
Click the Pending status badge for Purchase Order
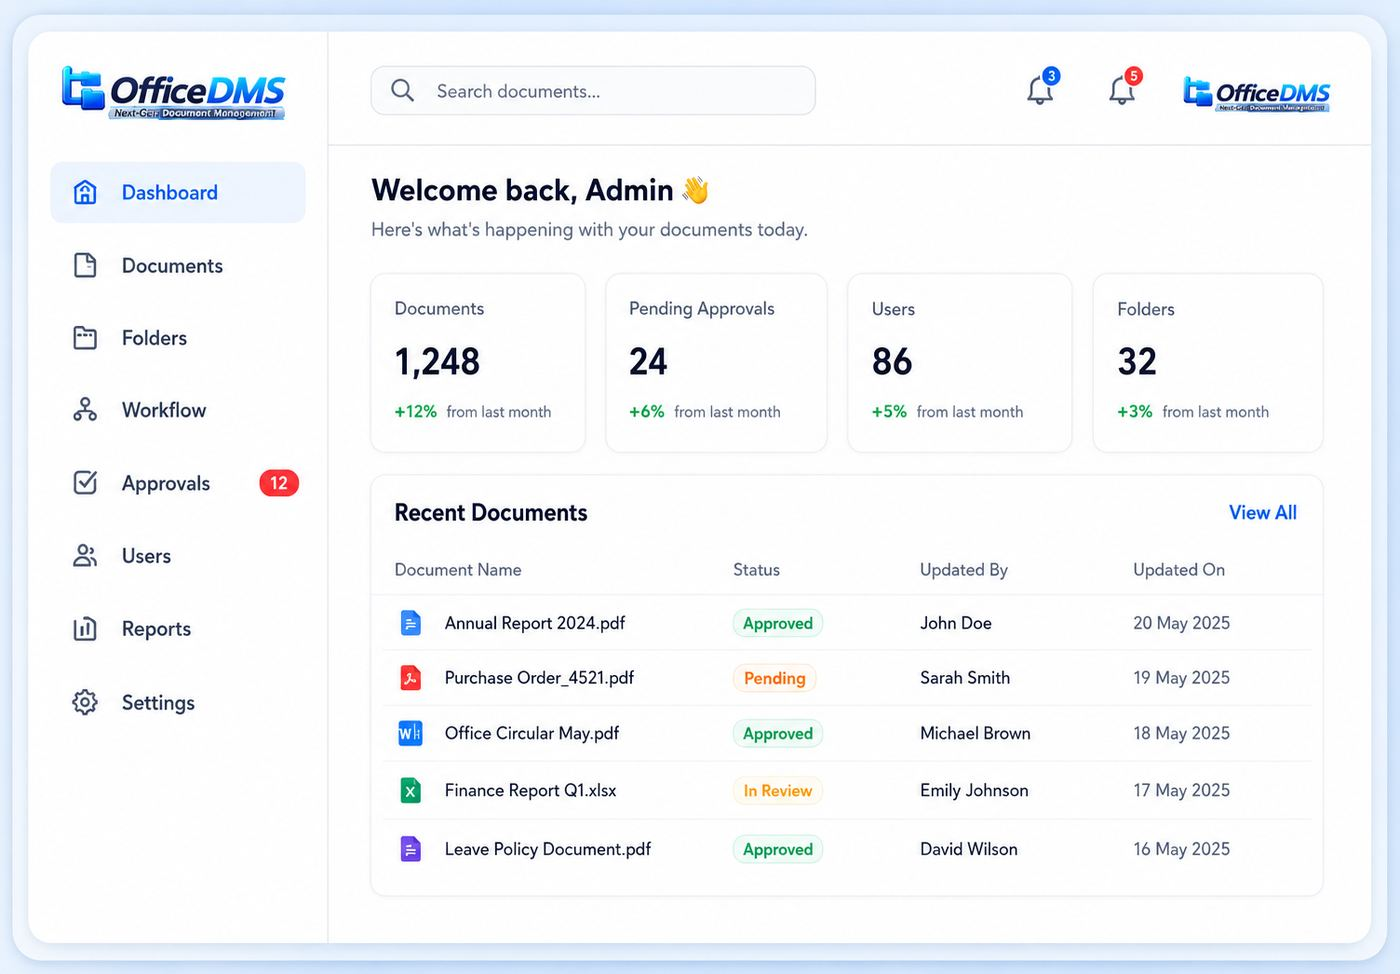click(774, 678)
